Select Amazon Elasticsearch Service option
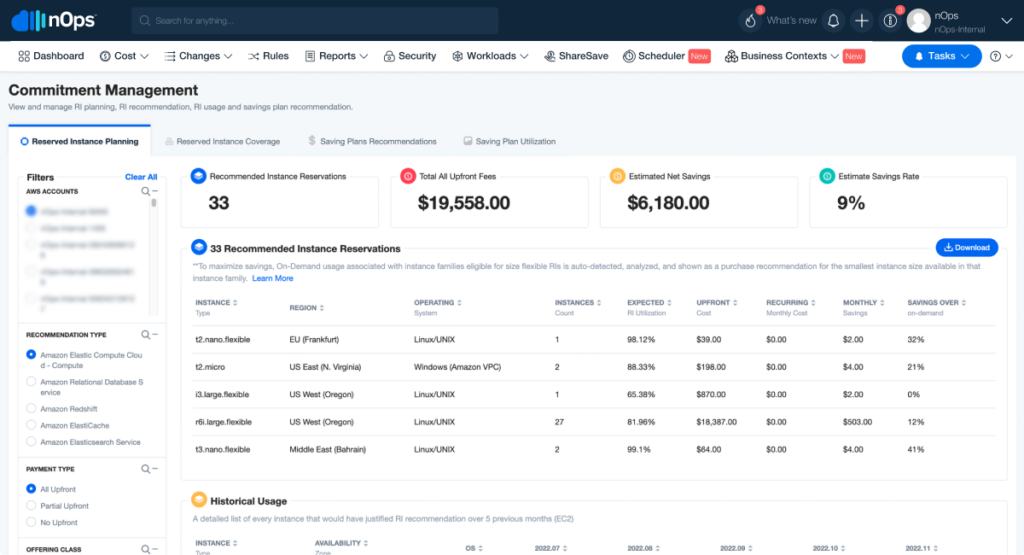1024x555 pixels. [x=31, y=441]
